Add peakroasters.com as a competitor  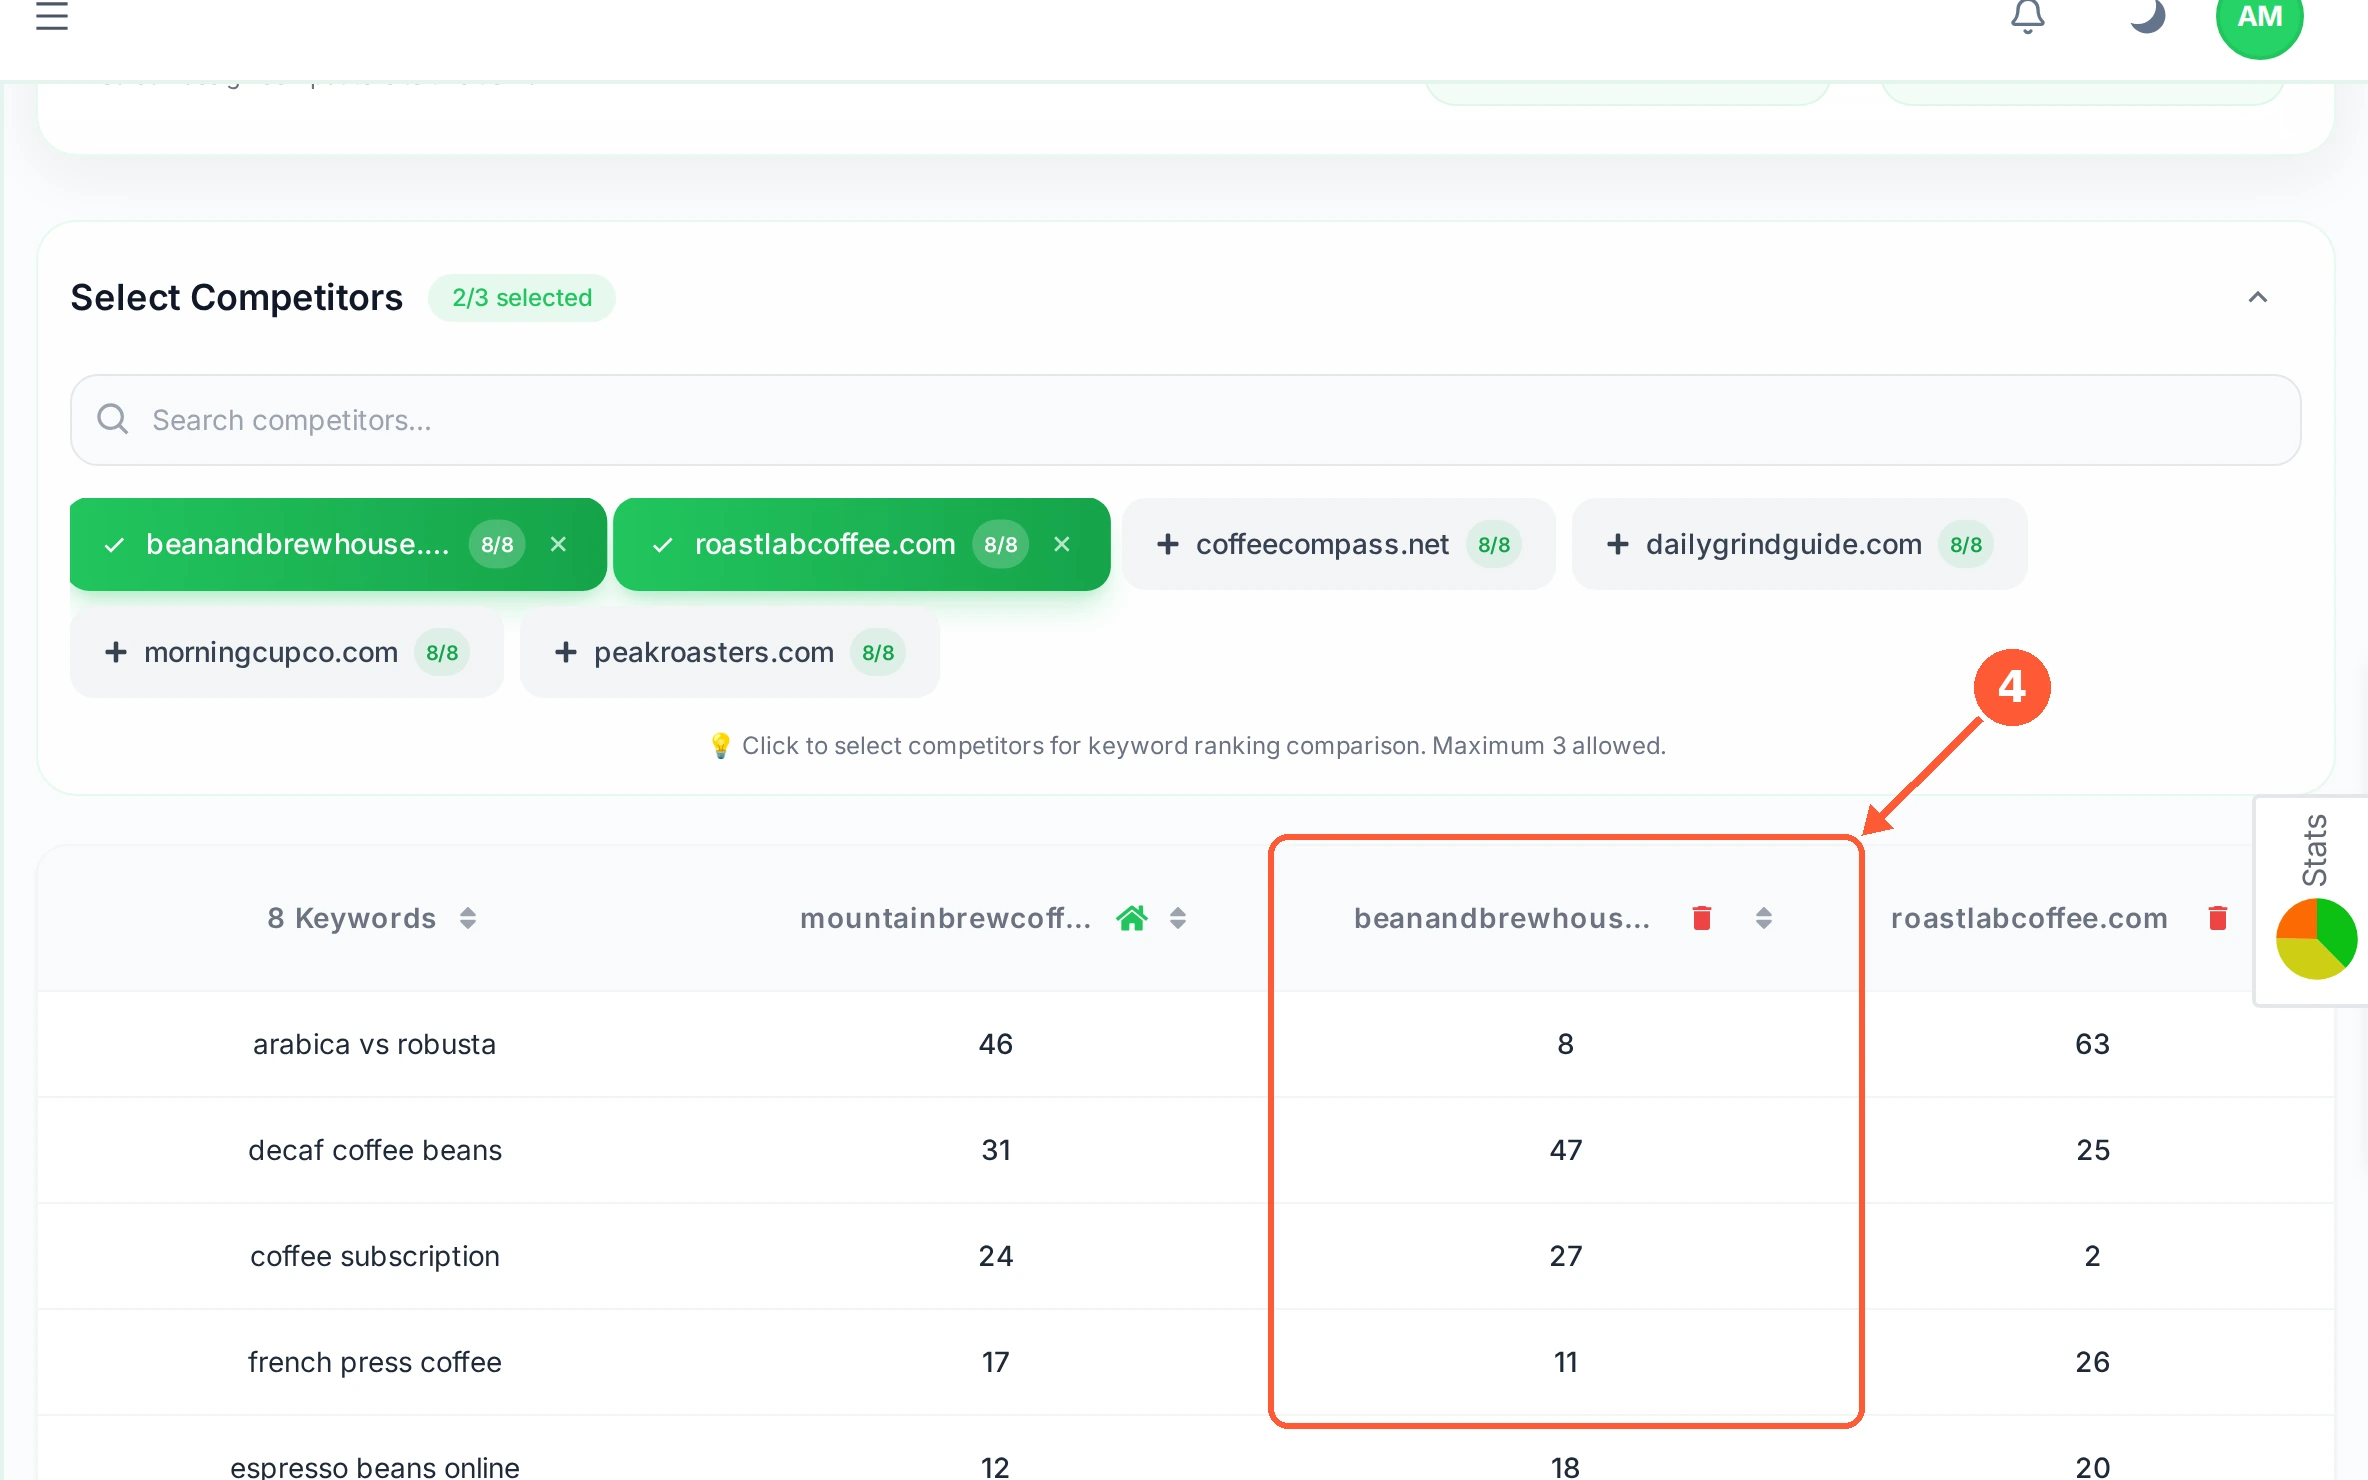(730, 652)
